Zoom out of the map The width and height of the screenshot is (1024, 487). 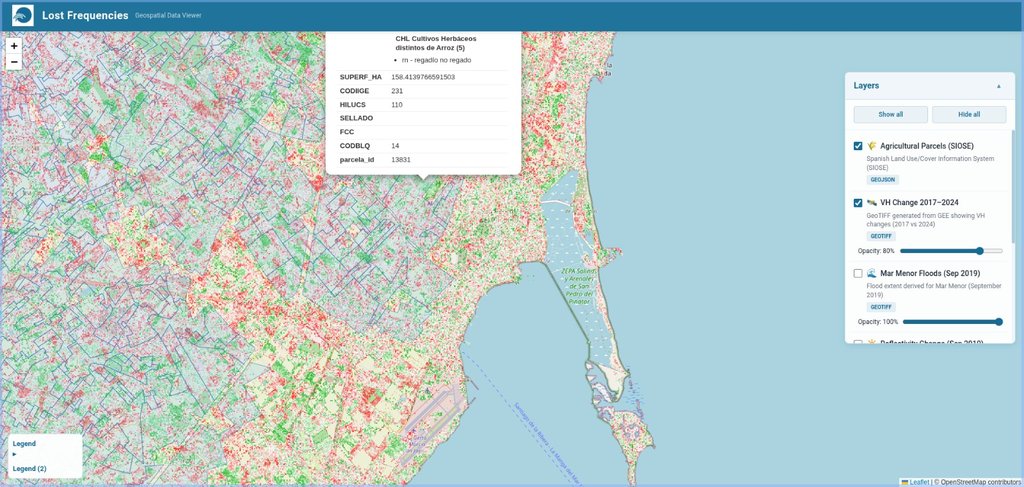pos(14,62)
